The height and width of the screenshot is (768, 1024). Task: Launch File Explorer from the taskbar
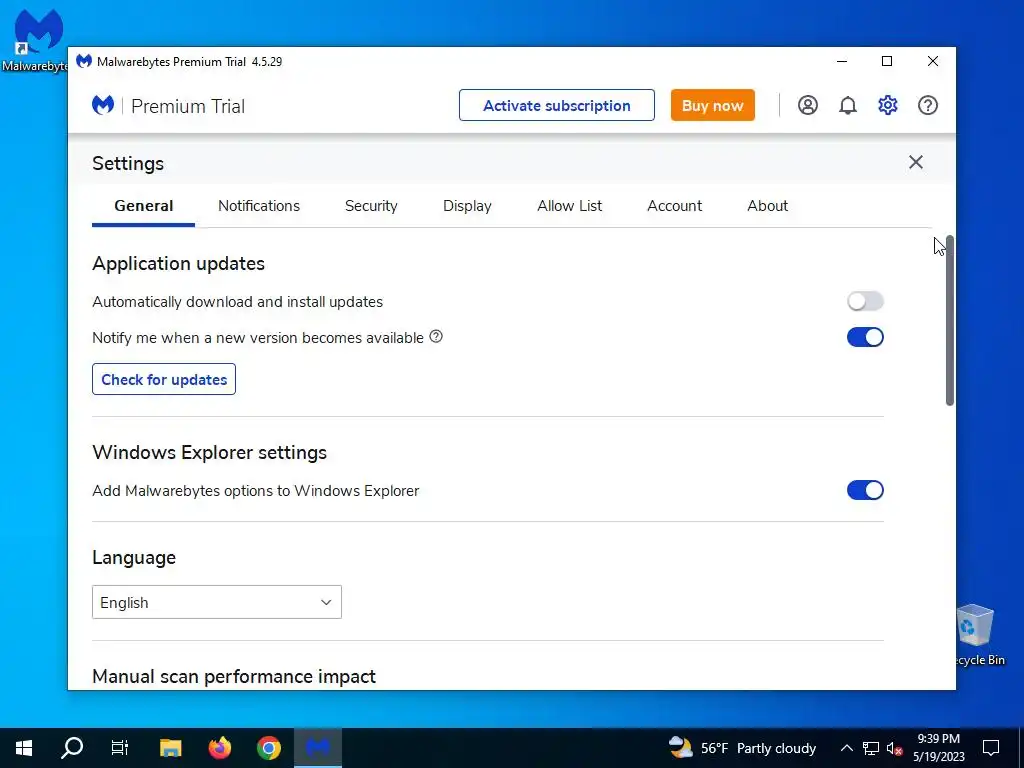pyautogui.click(x=170, y=748)
